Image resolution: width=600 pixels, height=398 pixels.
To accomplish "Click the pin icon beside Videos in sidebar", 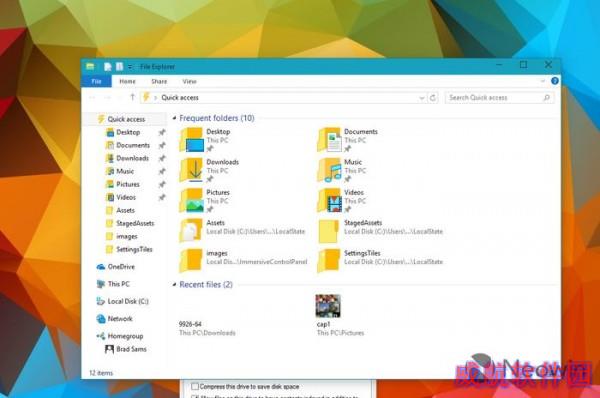I will pos(162,197).
